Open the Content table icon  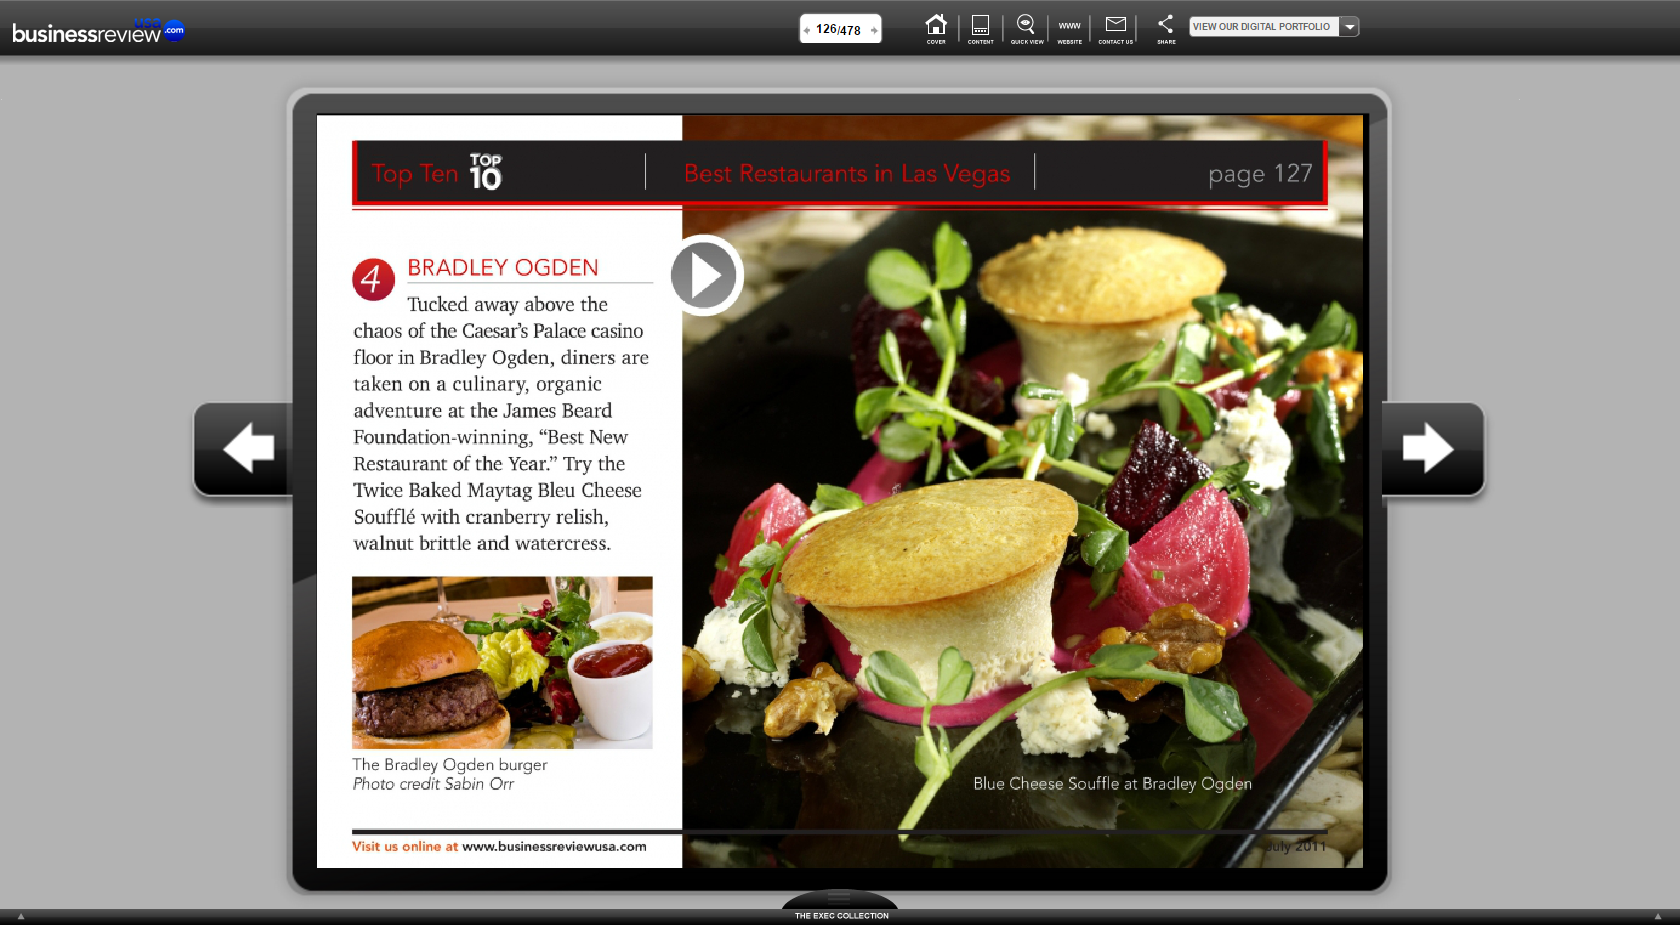point(980,28)
